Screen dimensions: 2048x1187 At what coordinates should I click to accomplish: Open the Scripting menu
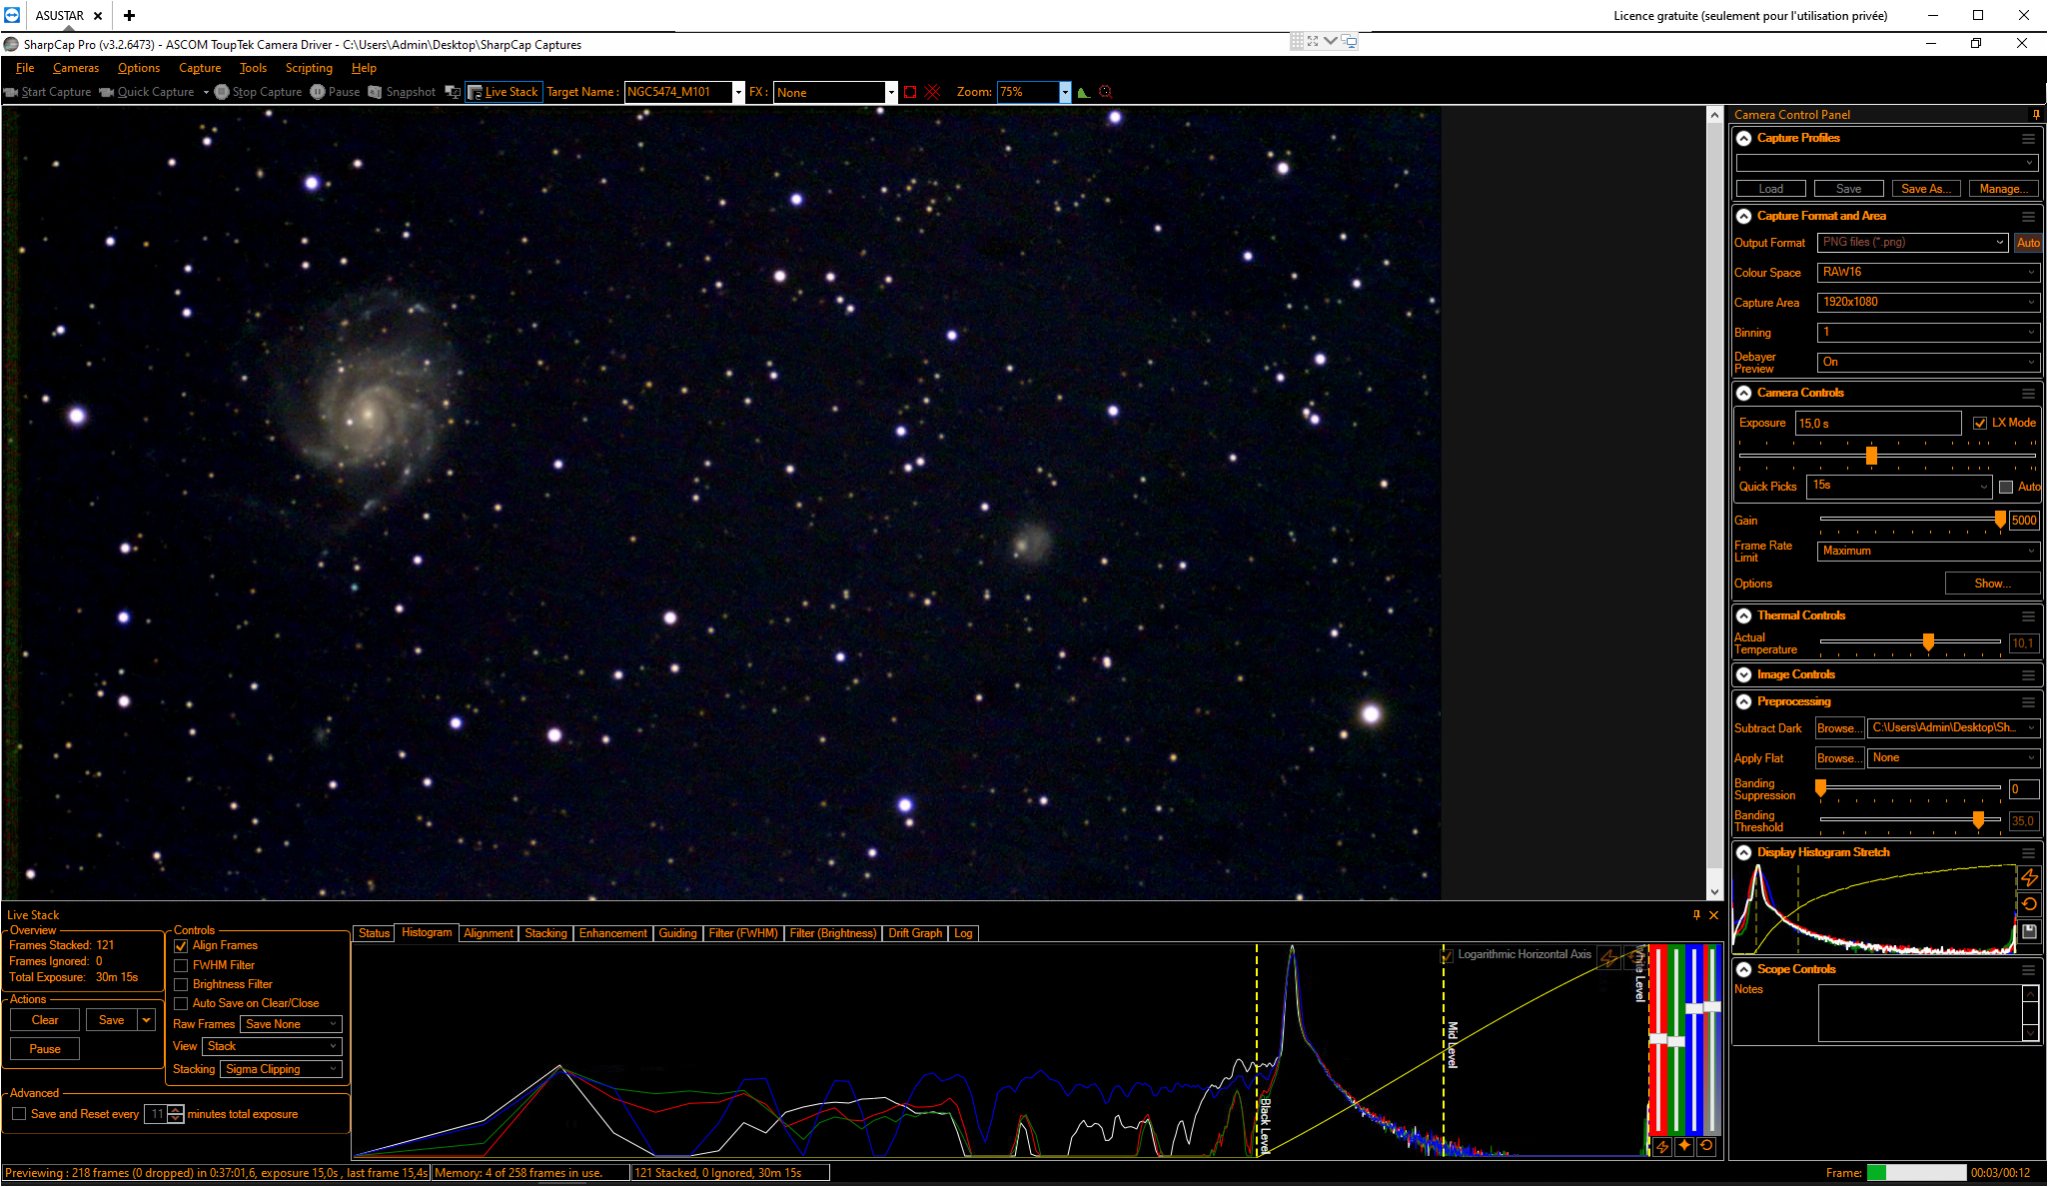pos(309,68)
